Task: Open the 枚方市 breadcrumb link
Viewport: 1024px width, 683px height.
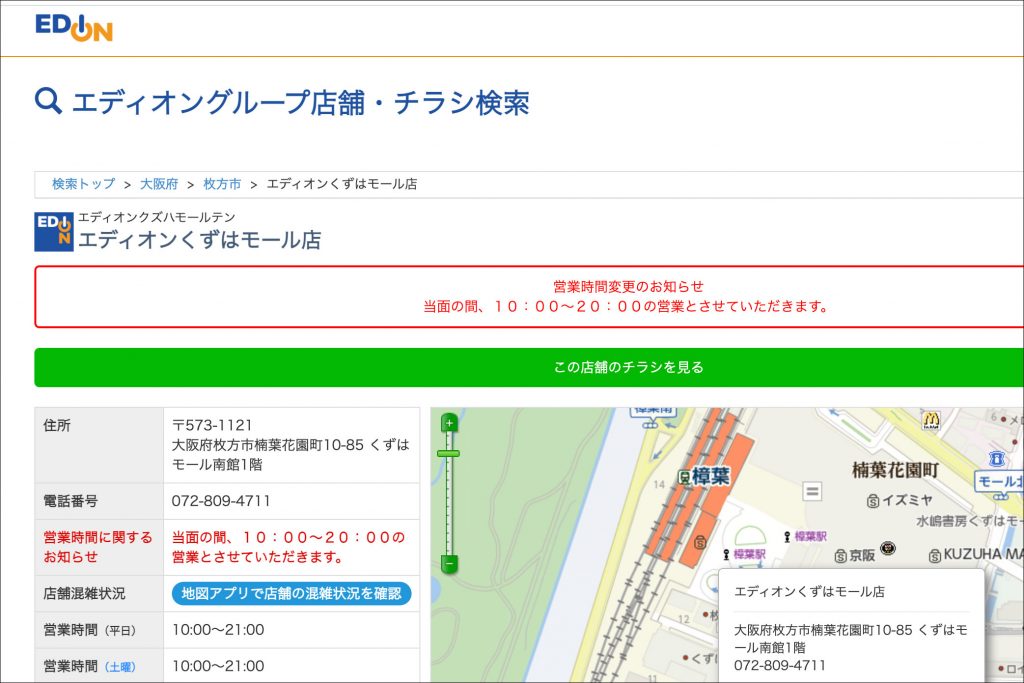Action: (x=222, y=184)
